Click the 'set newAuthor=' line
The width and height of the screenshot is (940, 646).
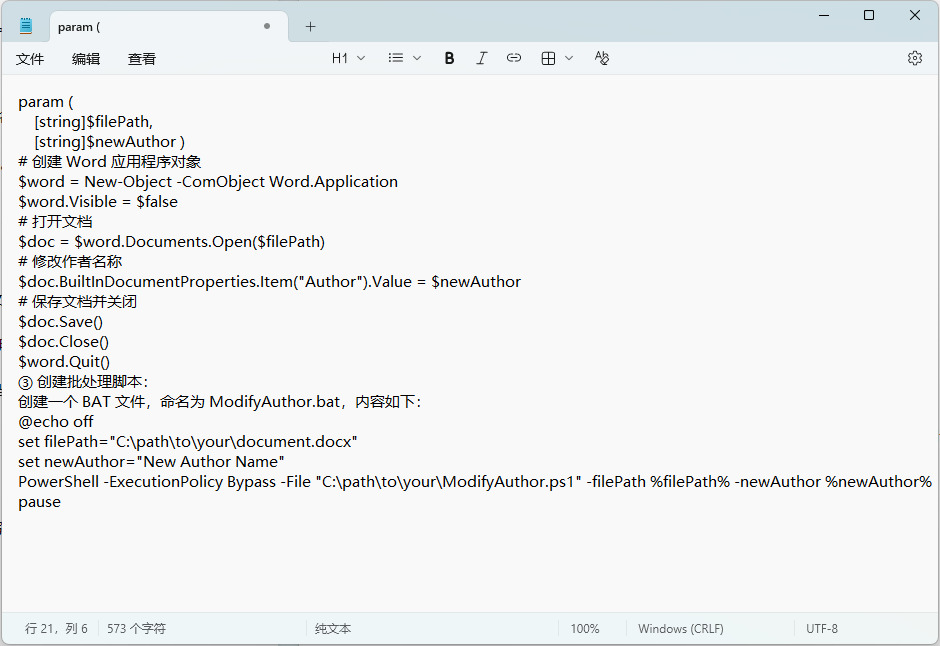[x=151, y=461]
